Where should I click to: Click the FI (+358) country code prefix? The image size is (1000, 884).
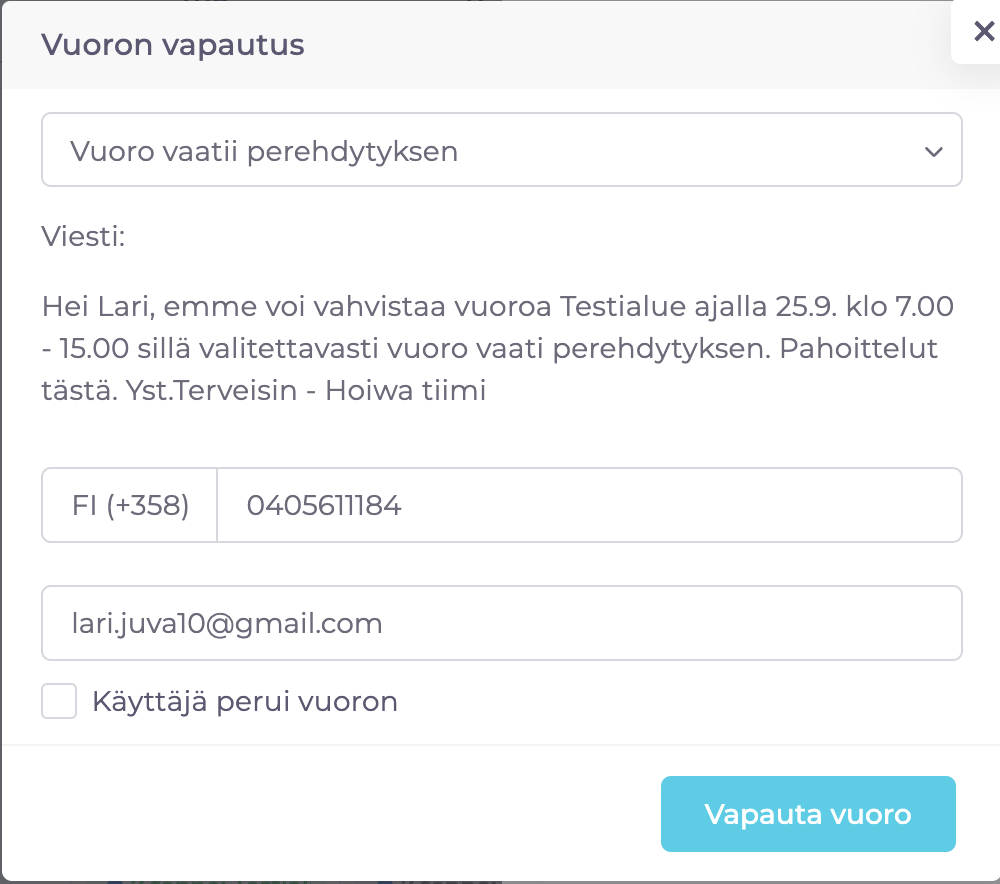(130, 505)
